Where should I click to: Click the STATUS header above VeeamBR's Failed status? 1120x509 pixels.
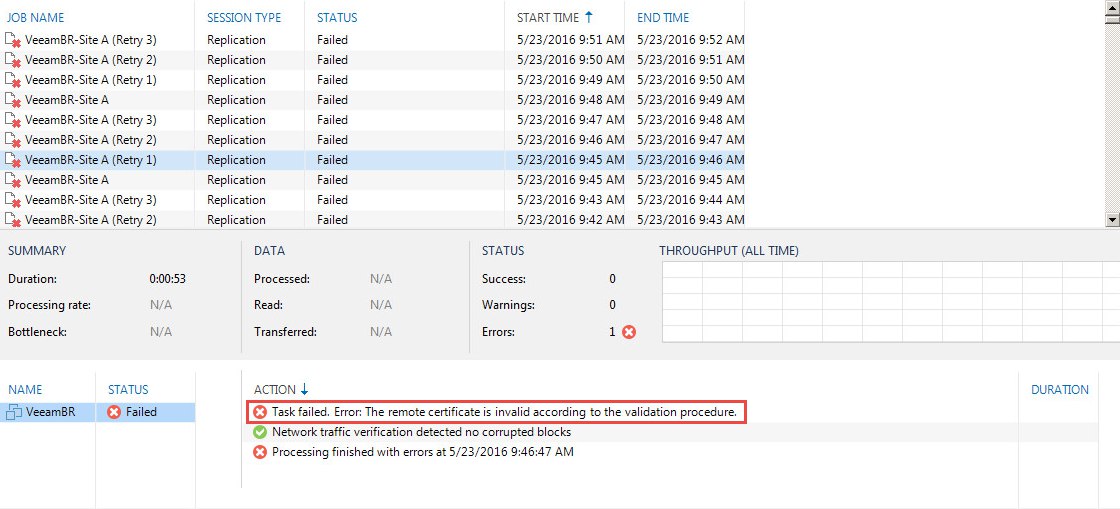[128, 389]
